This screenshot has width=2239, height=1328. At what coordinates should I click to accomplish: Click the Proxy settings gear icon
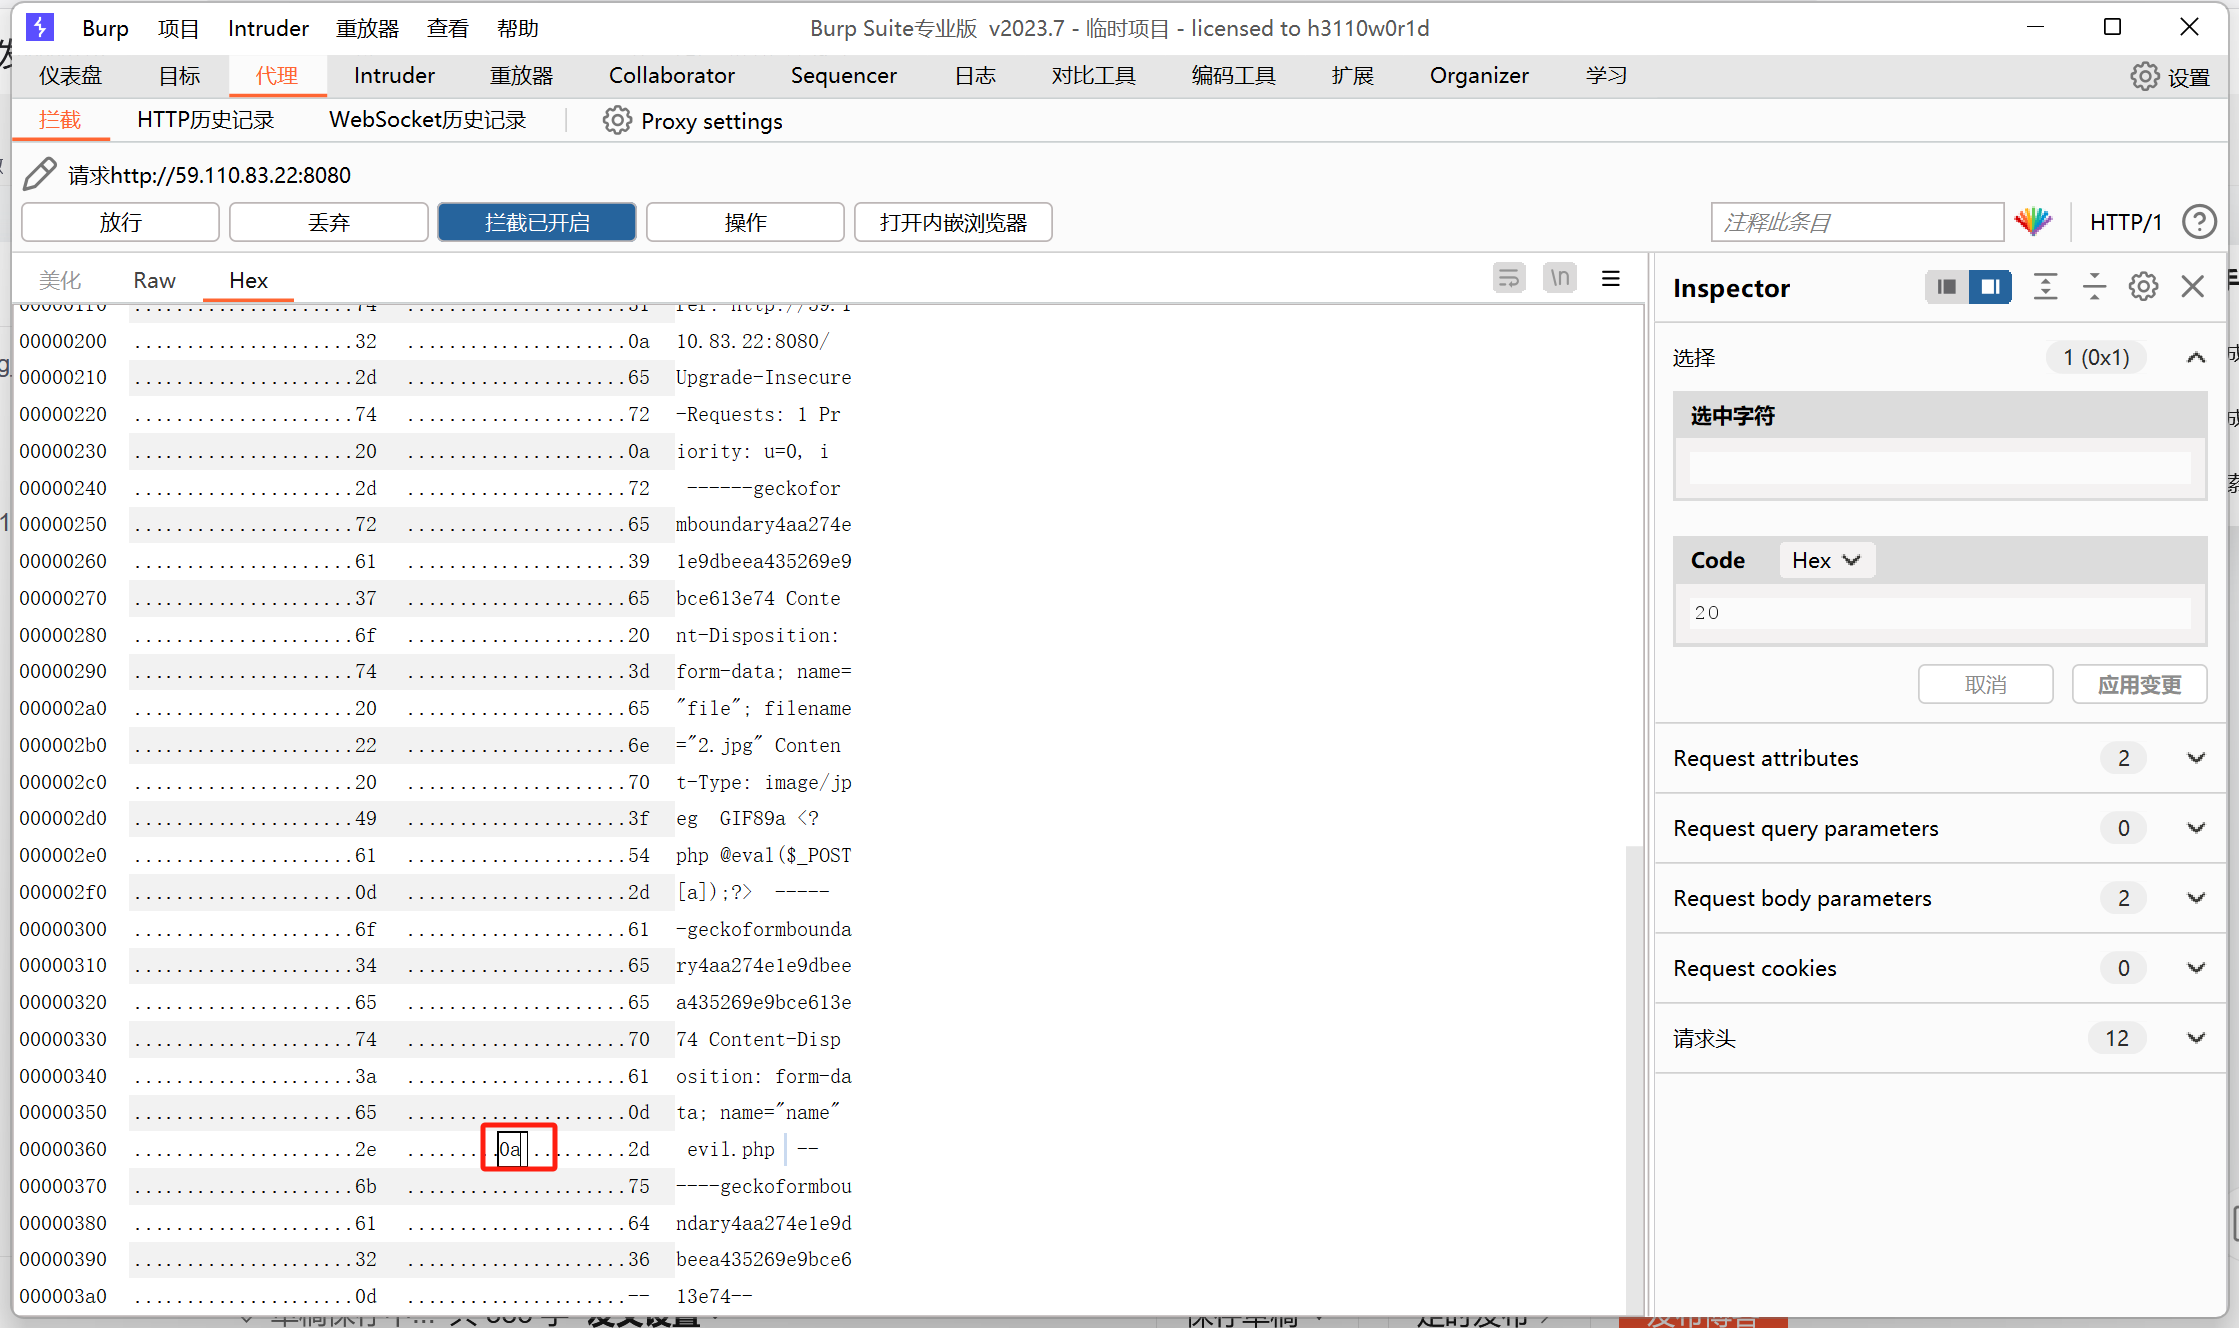(617, 120)
